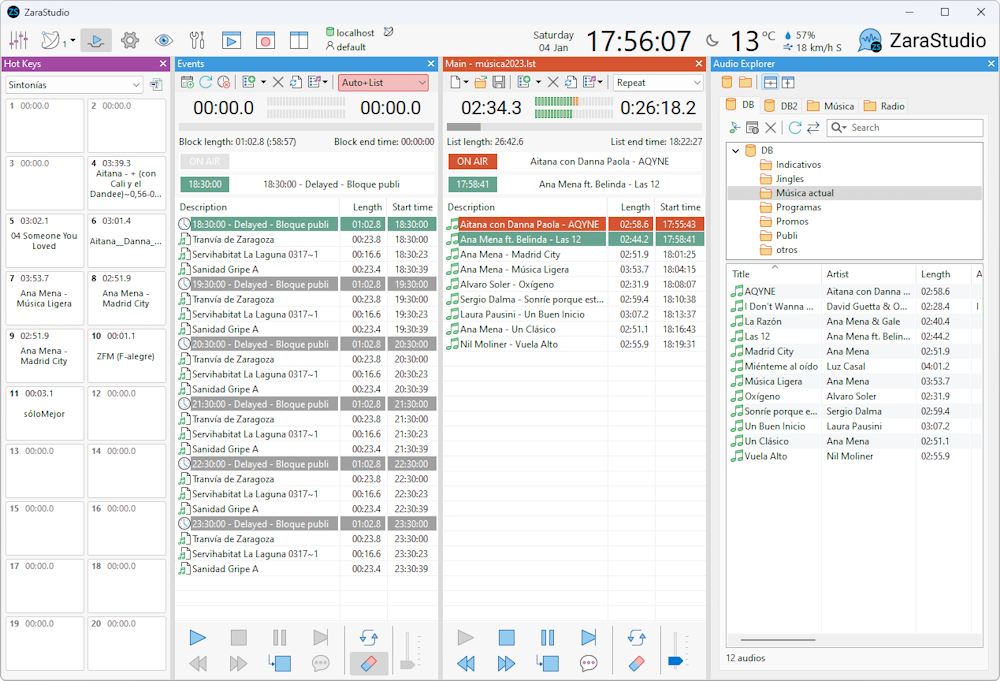Select the Jingles folder in tree

click(x=789, y=179)
